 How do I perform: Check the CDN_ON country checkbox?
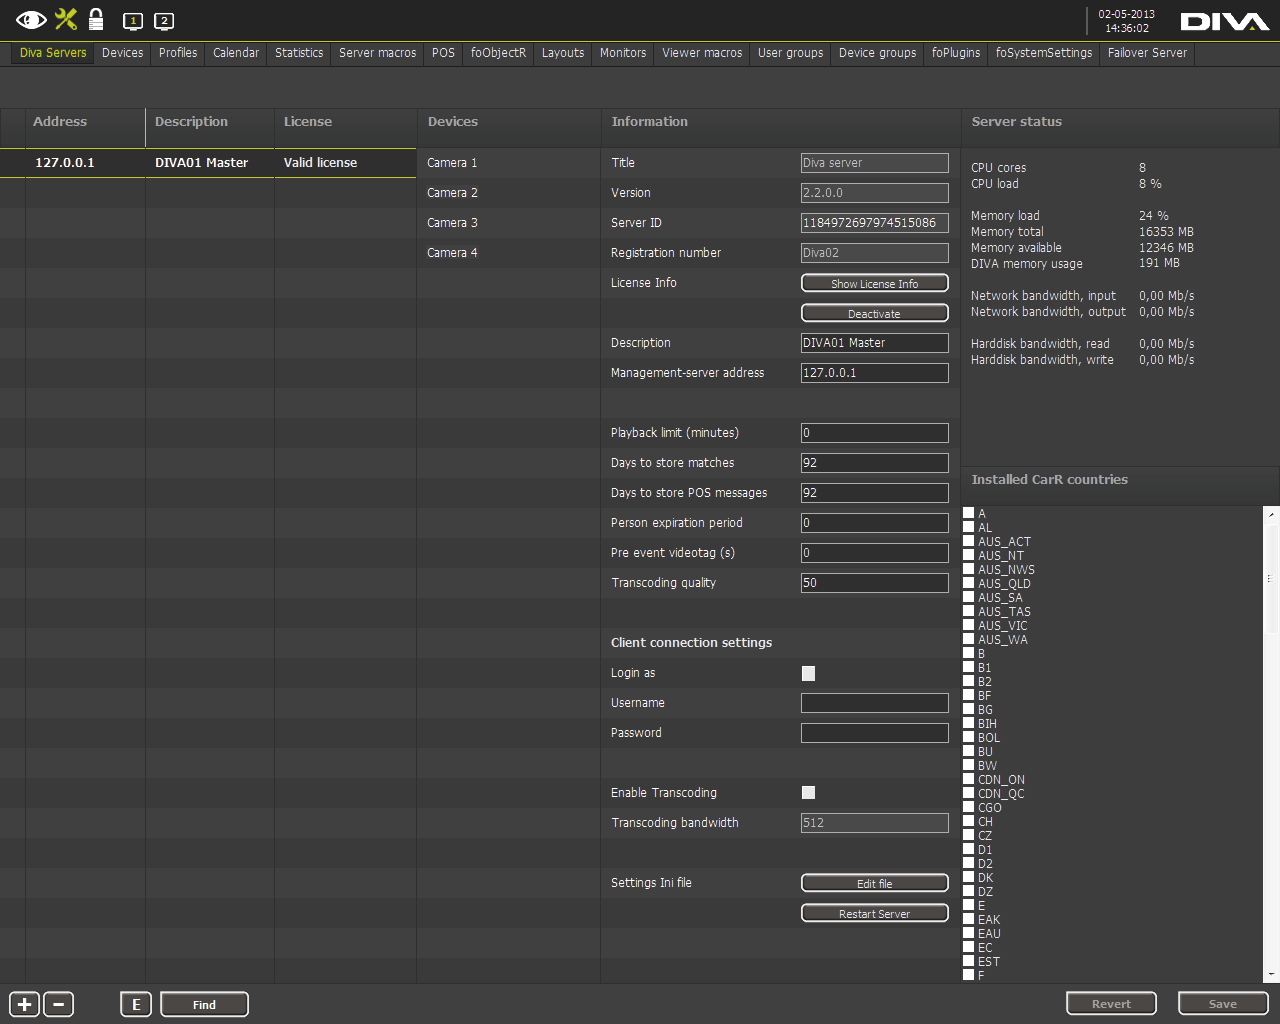tap(968, 779)
